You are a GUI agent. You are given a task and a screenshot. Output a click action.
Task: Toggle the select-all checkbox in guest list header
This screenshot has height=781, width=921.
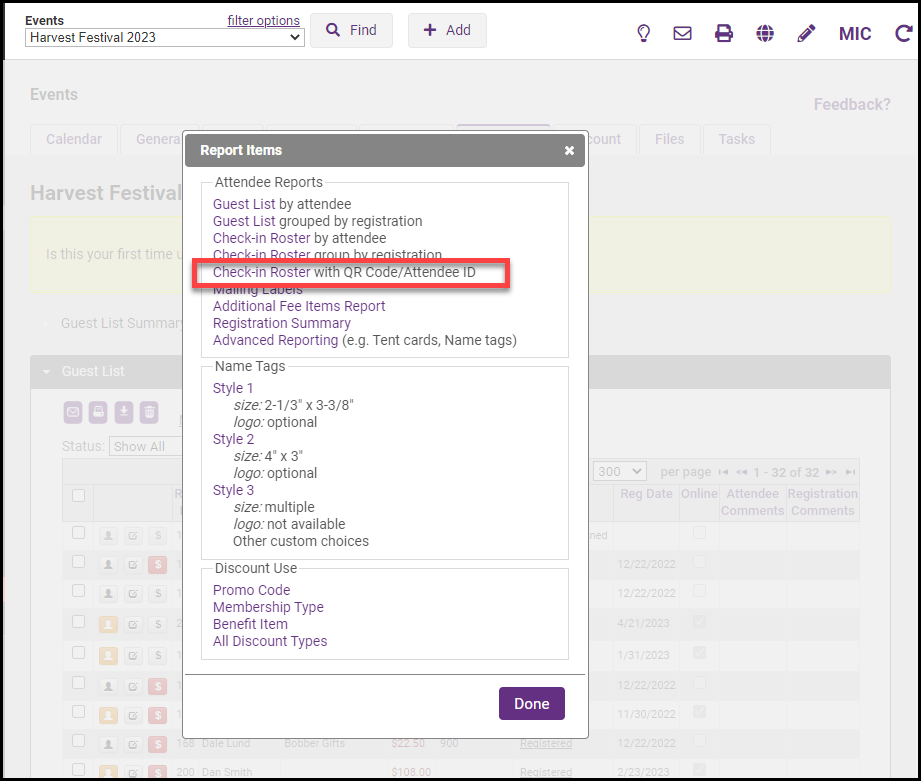[79, 495]
